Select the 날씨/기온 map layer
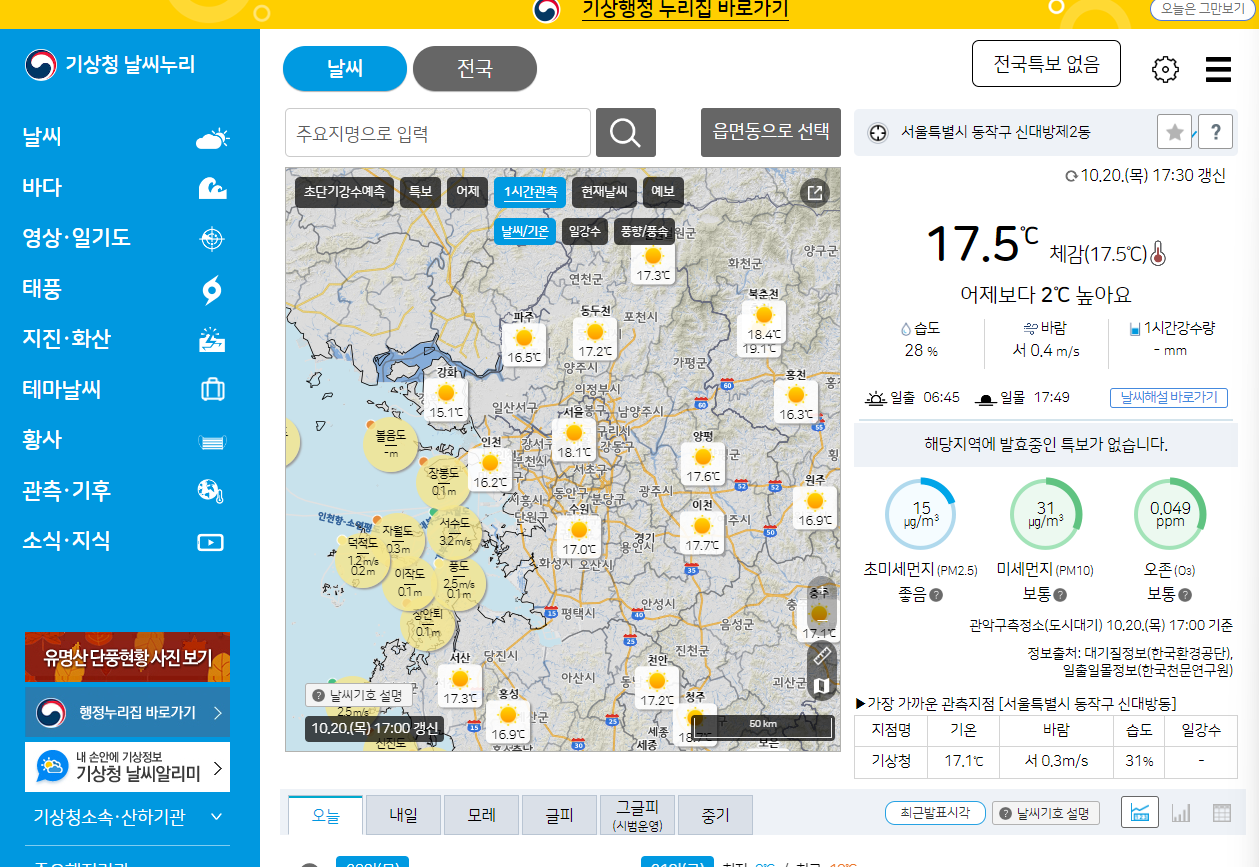Screen dimensions: 1259x867 (525, 232)
